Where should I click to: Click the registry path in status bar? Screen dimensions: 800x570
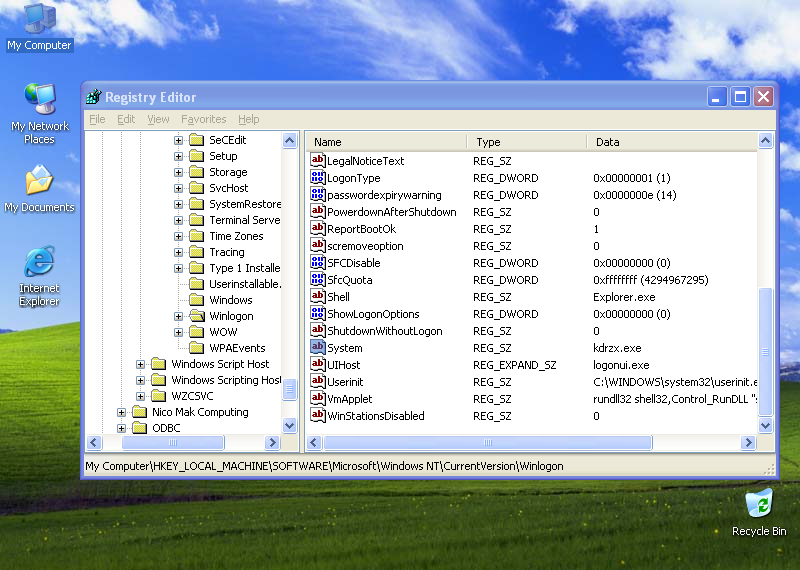324,466
